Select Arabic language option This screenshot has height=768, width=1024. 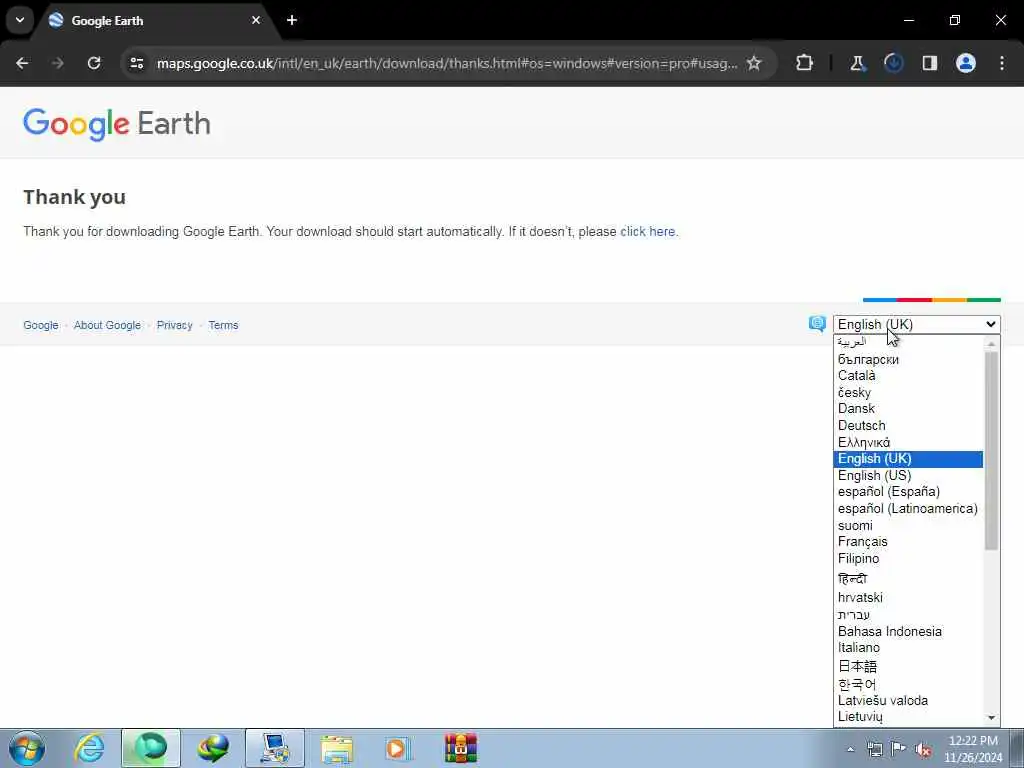[908, 342]
